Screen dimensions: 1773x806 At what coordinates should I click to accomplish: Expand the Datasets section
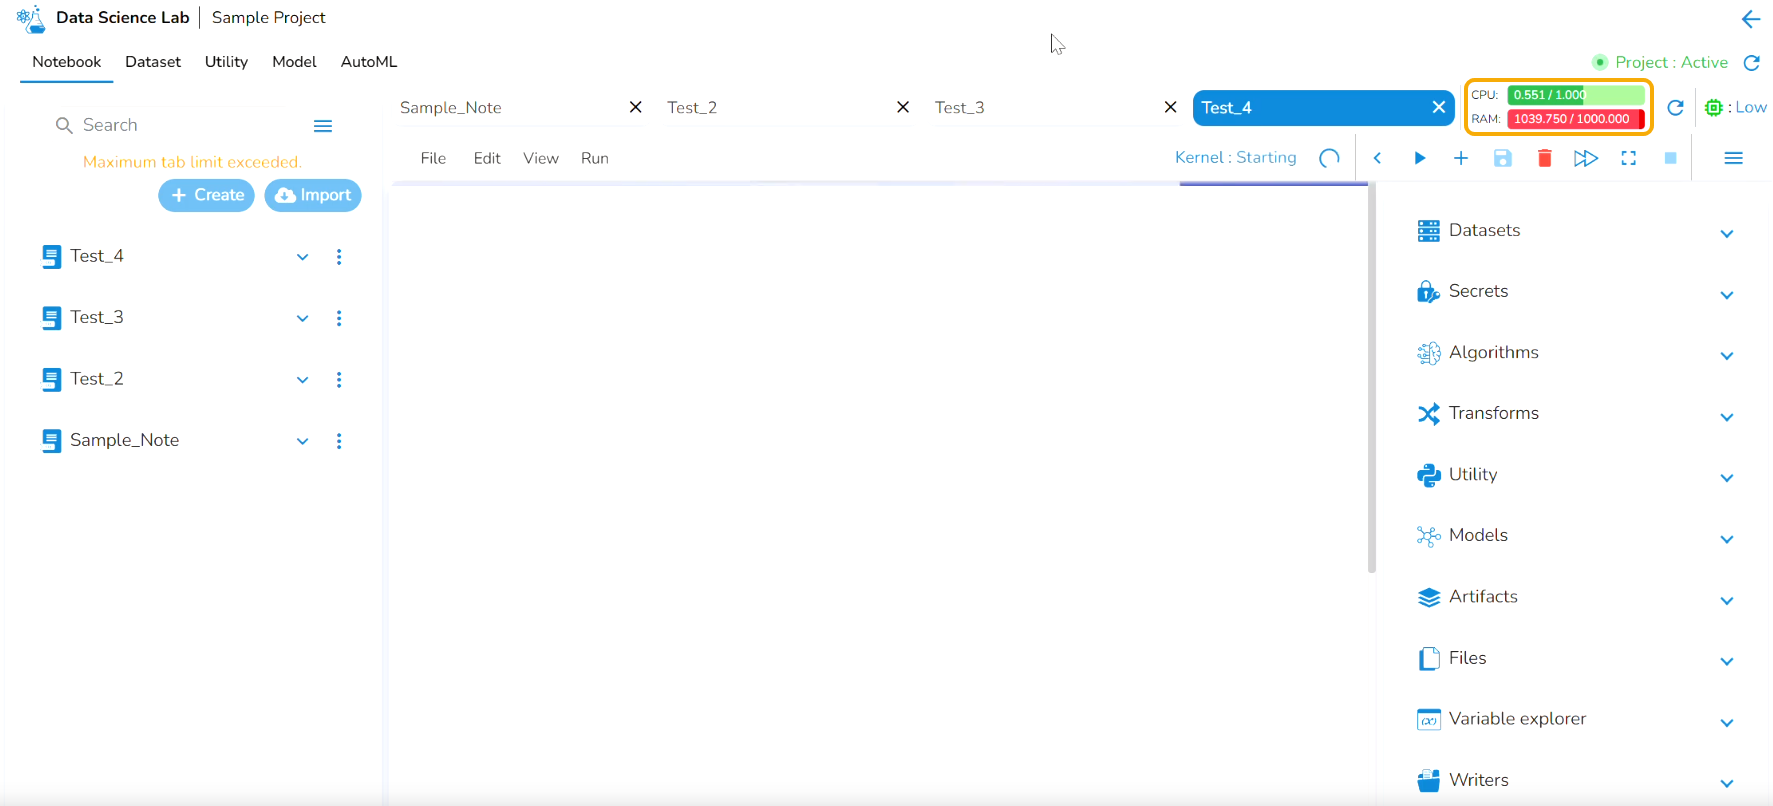[x=1726, y=234]
